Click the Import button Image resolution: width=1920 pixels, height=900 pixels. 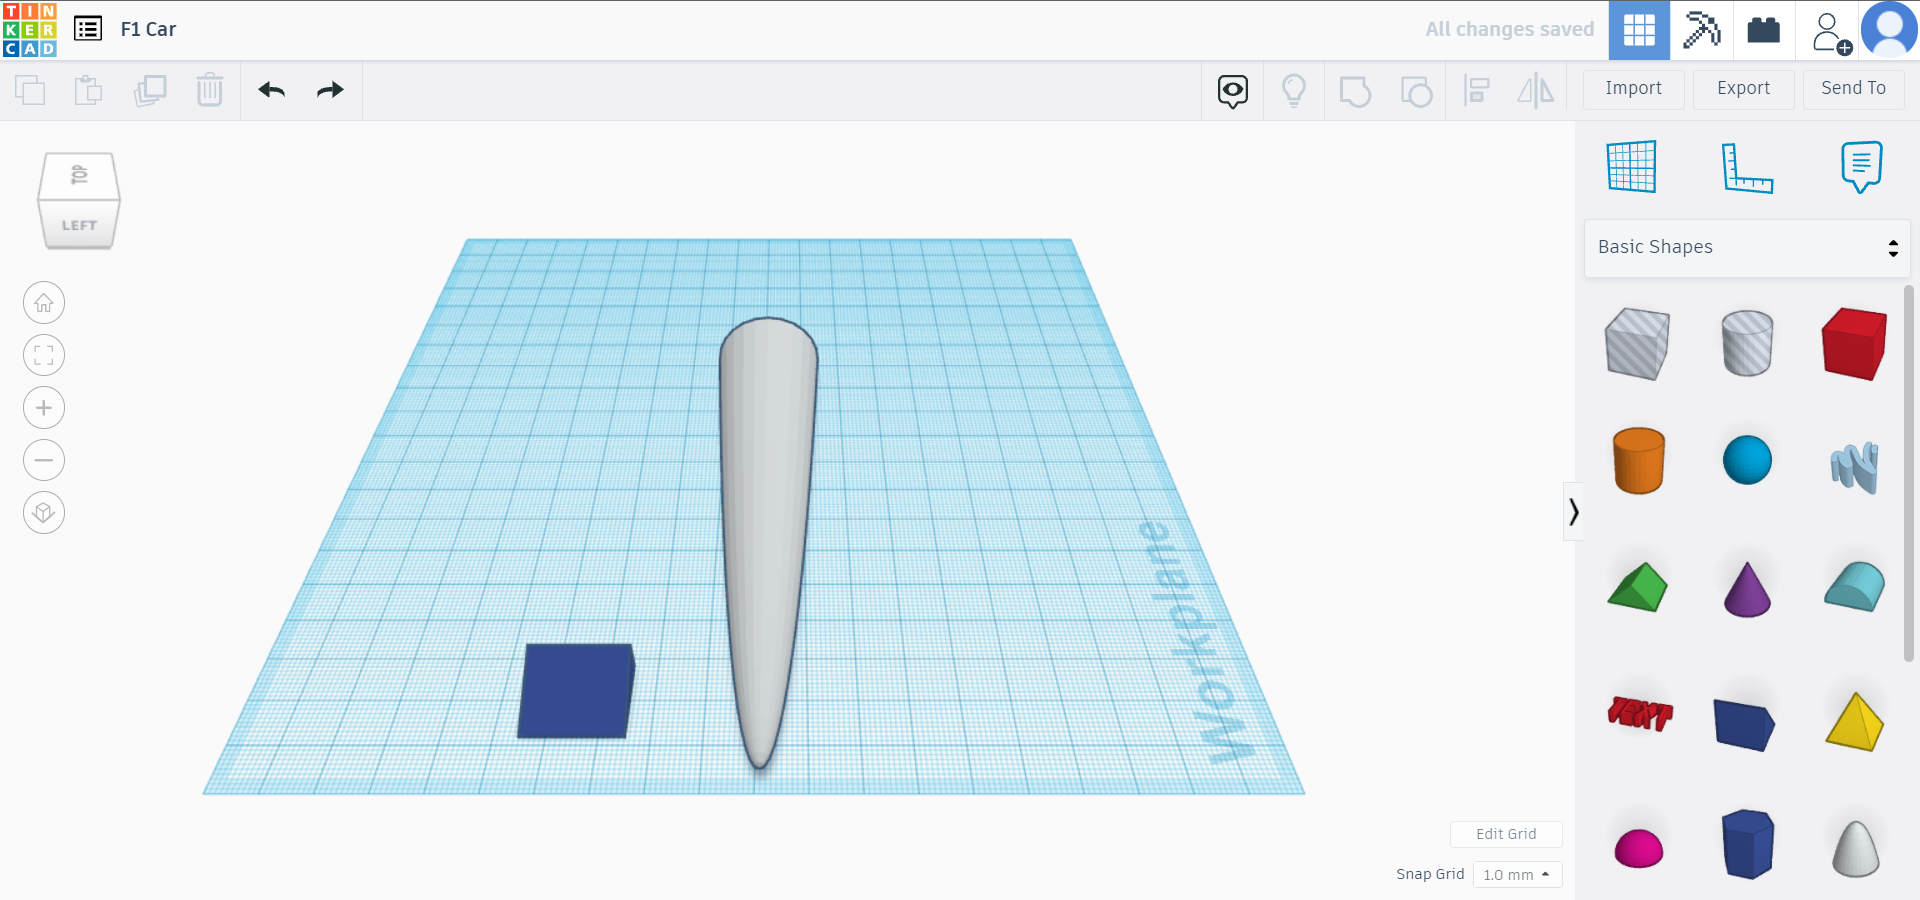click(x=1634, y=89)
